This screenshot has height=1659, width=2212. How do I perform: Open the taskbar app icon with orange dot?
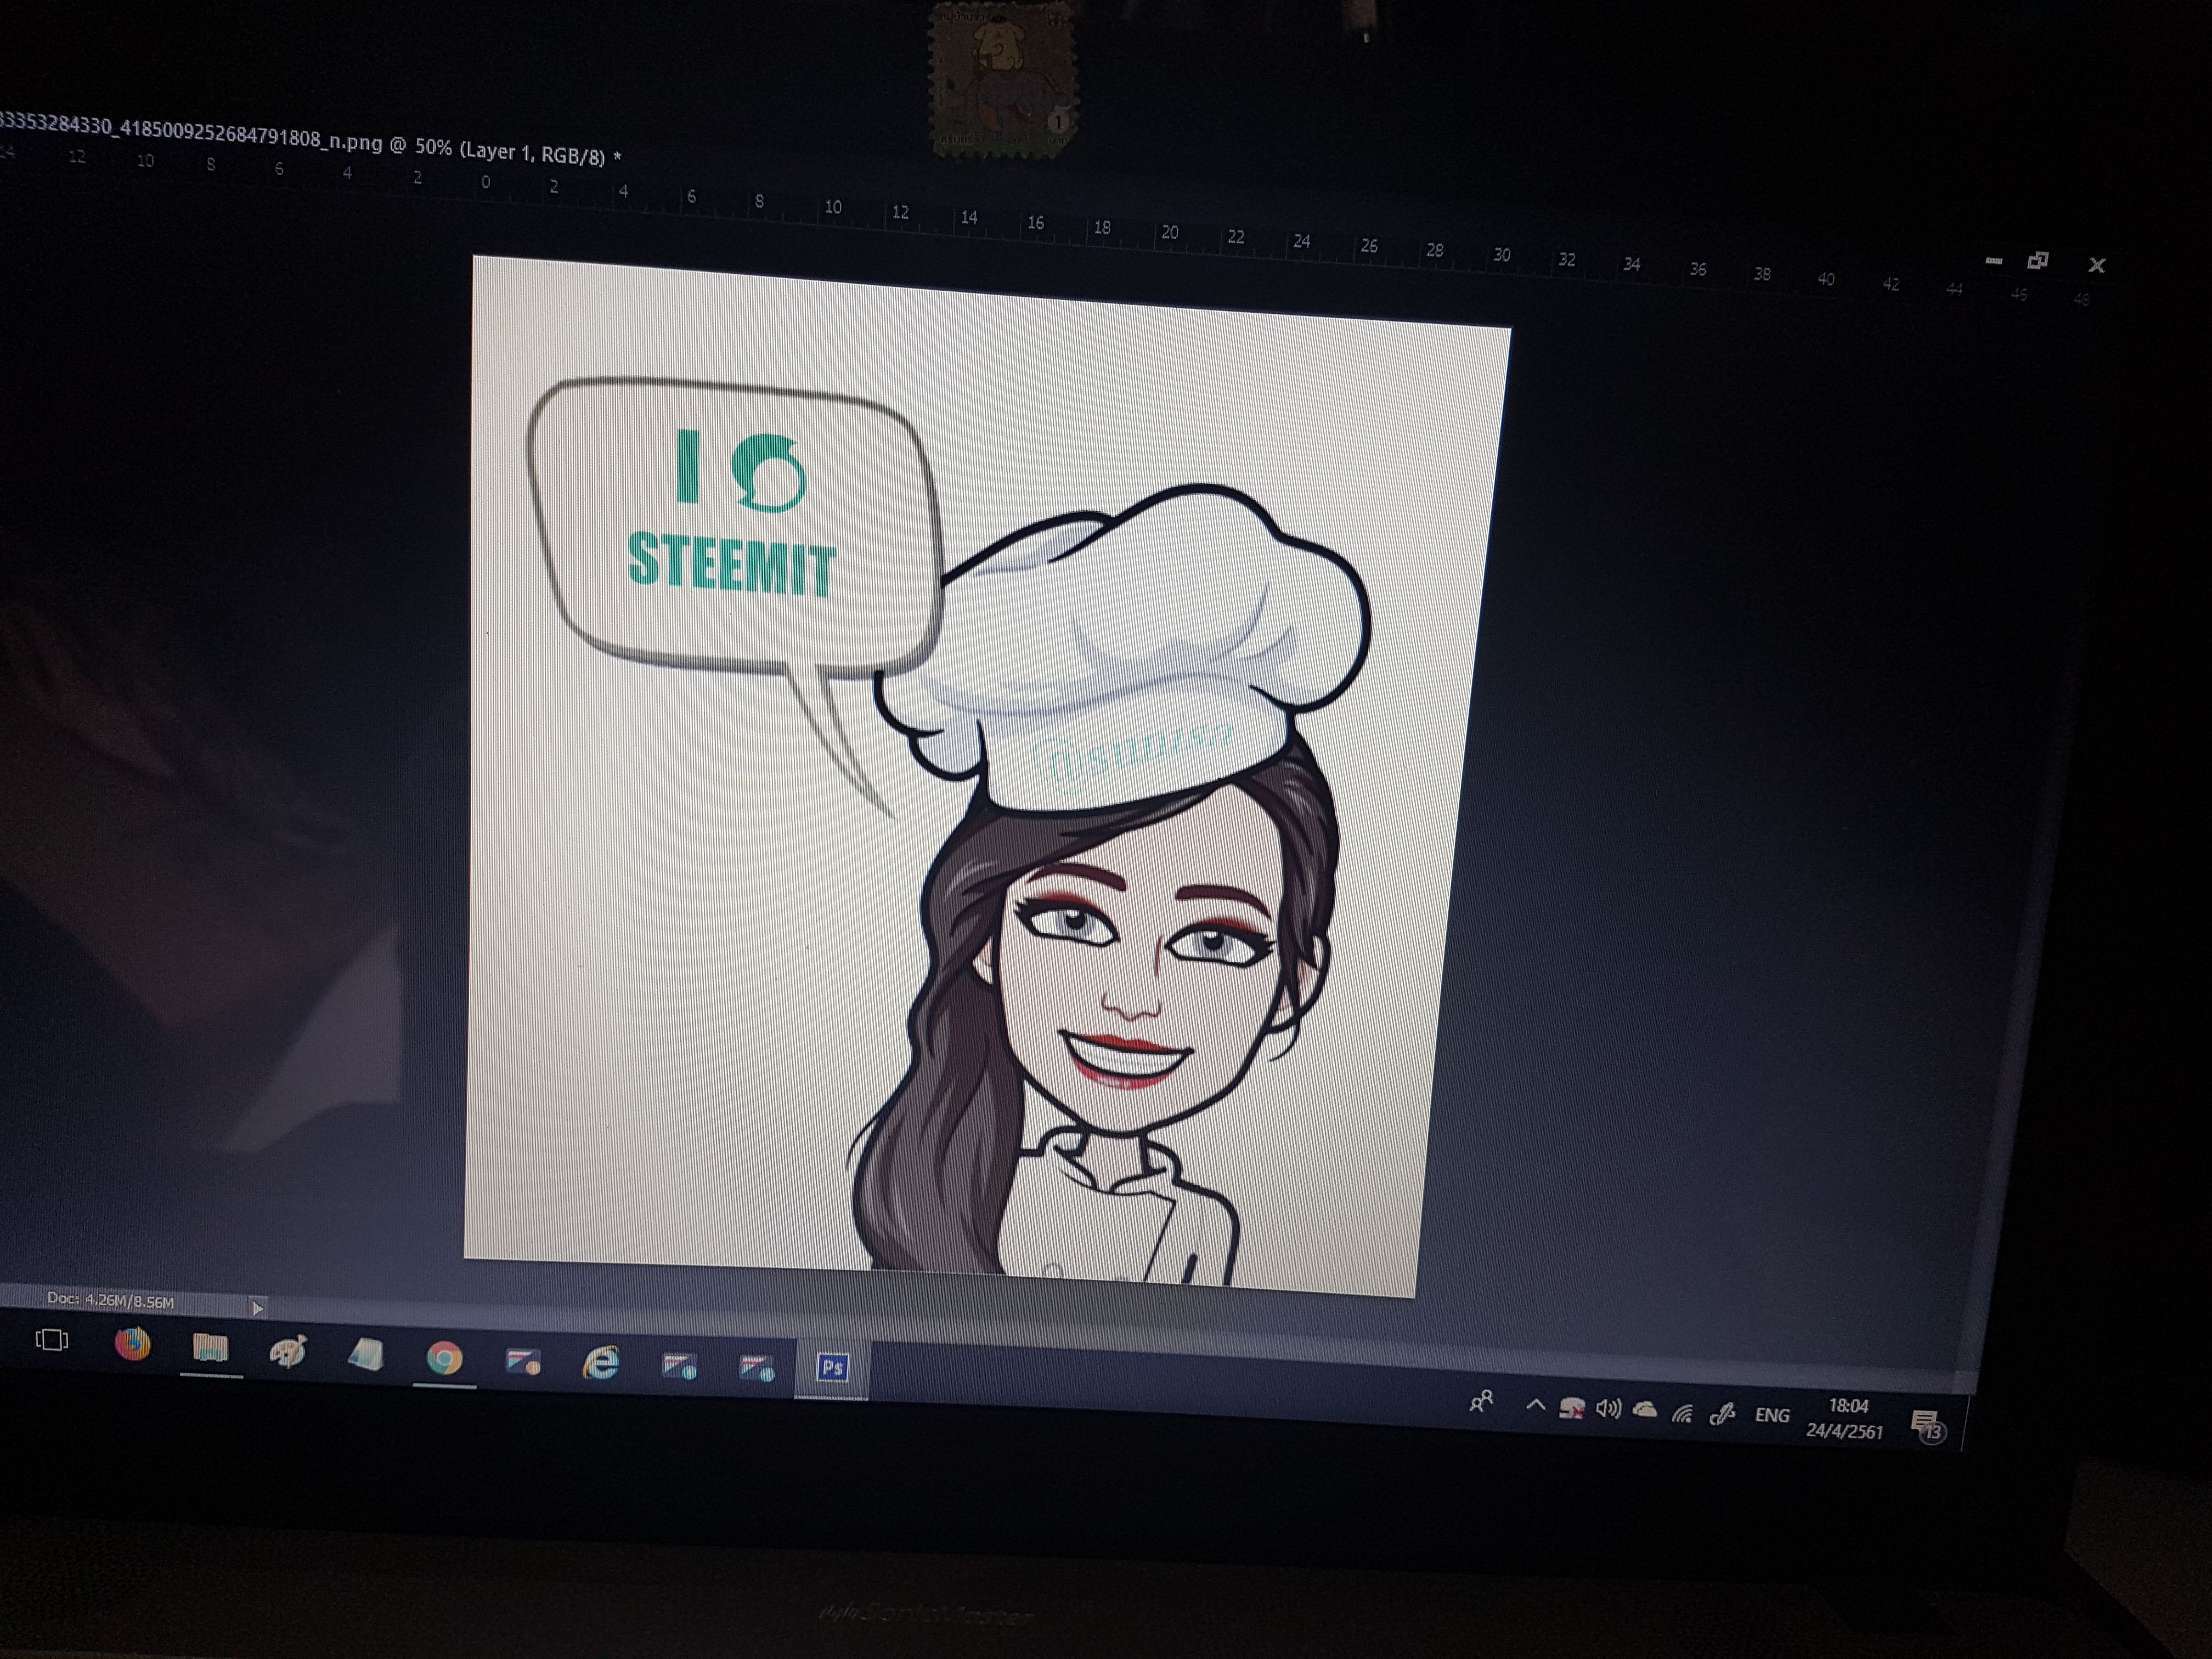[523, 1361]
